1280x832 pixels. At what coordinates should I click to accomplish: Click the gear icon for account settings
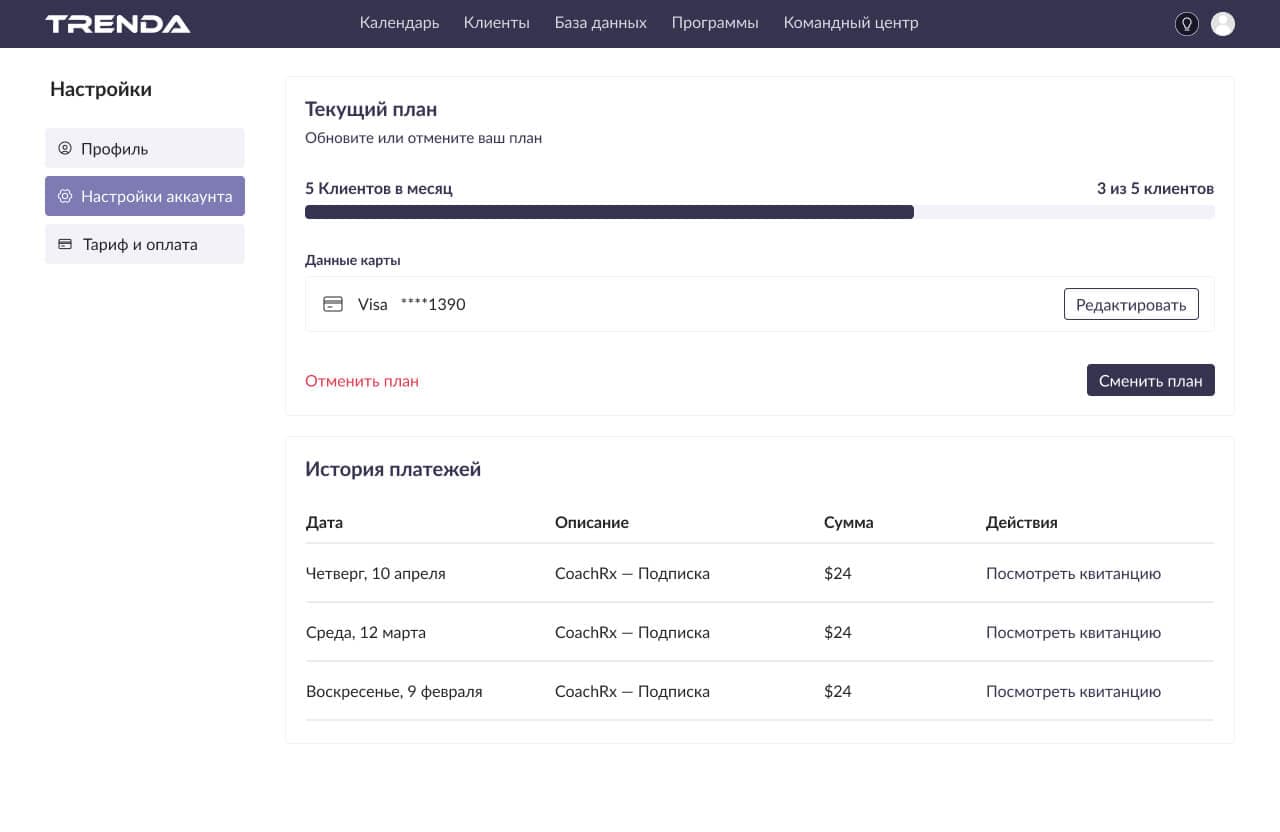click(65, 196)
